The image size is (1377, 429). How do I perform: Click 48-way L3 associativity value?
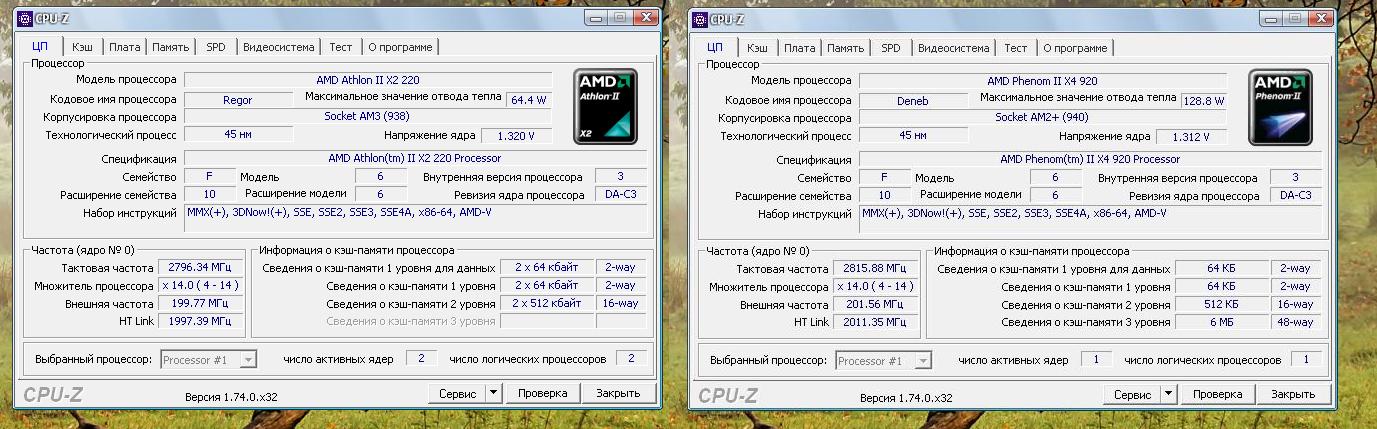pos(1295,322)
